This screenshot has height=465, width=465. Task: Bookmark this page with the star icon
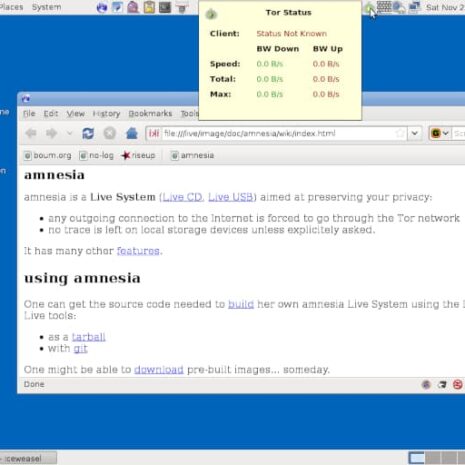(400, 134)
